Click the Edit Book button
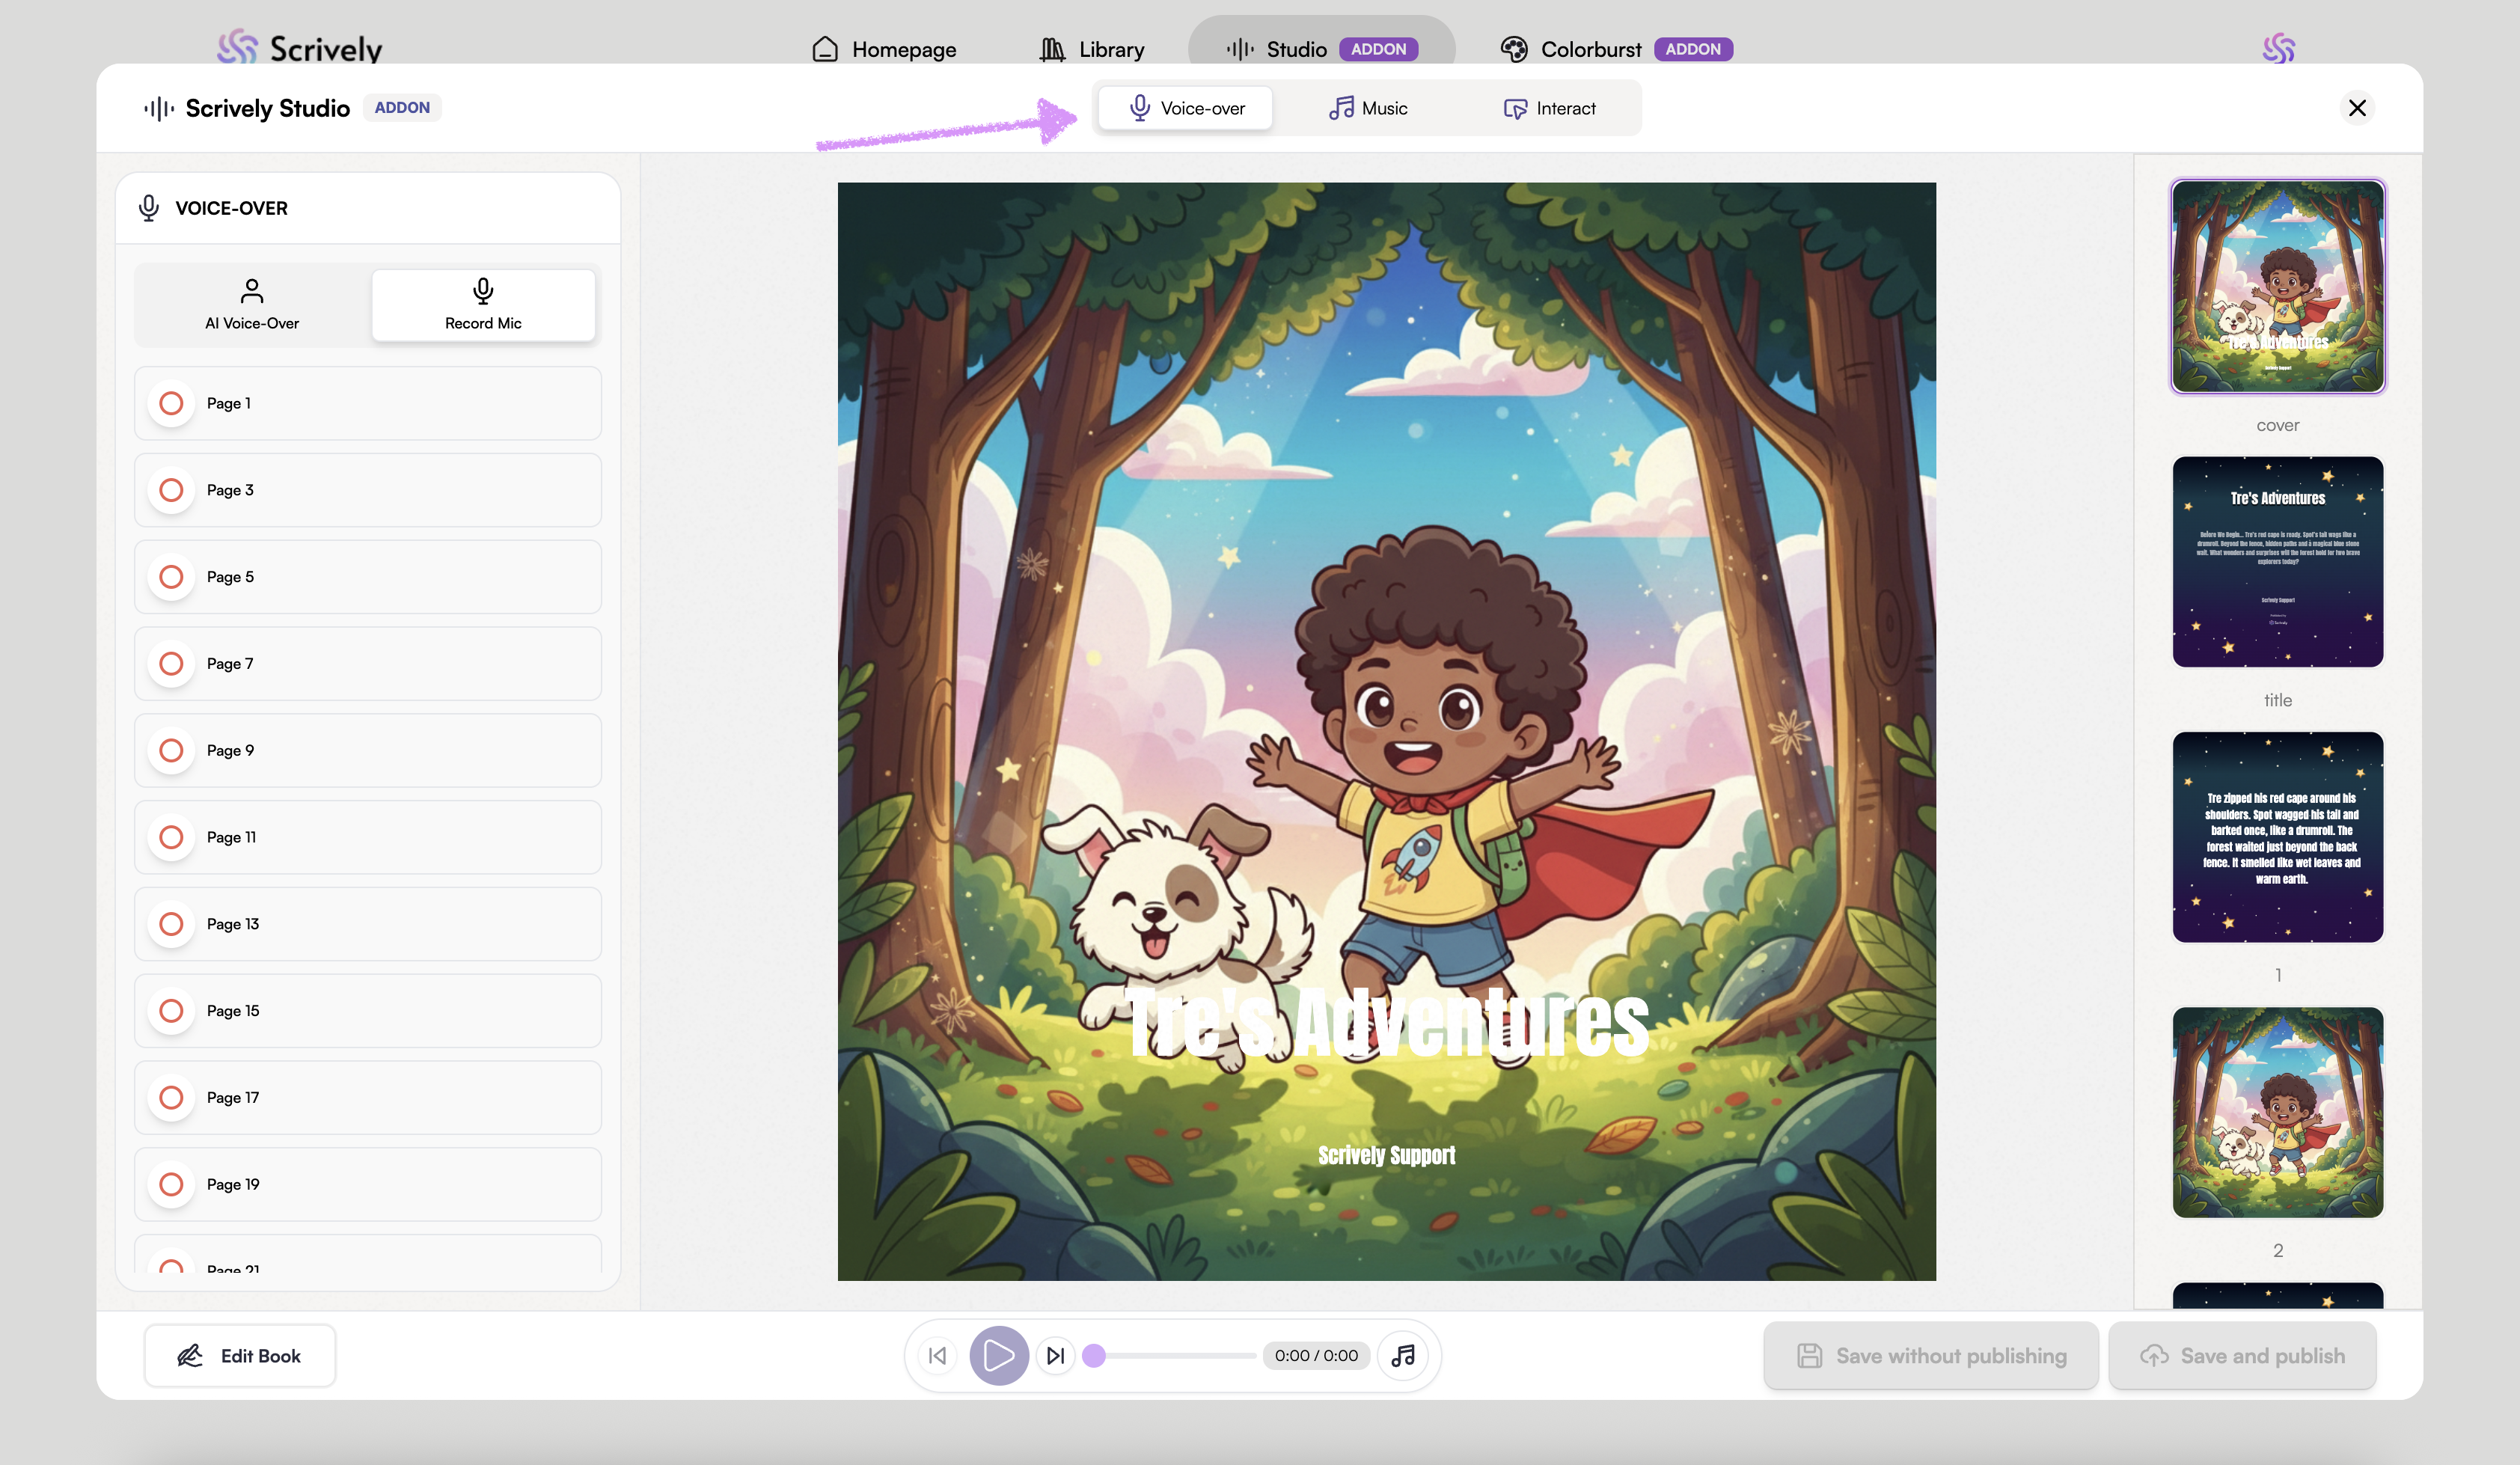2520x1465 pixels. 240,1355
